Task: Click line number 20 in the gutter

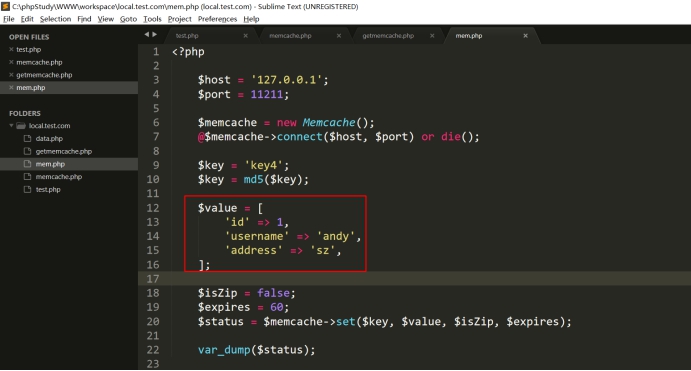Action: (153, 322)
